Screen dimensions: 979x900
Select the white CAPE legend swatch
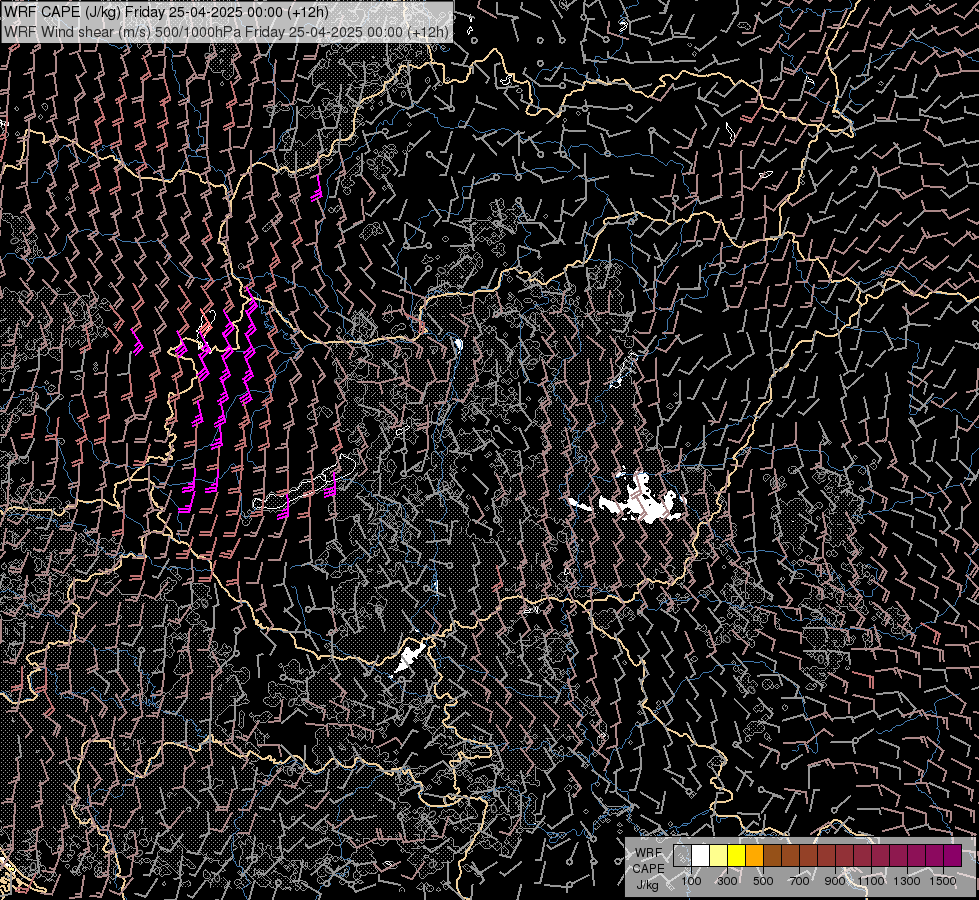(x=701, y=856)
